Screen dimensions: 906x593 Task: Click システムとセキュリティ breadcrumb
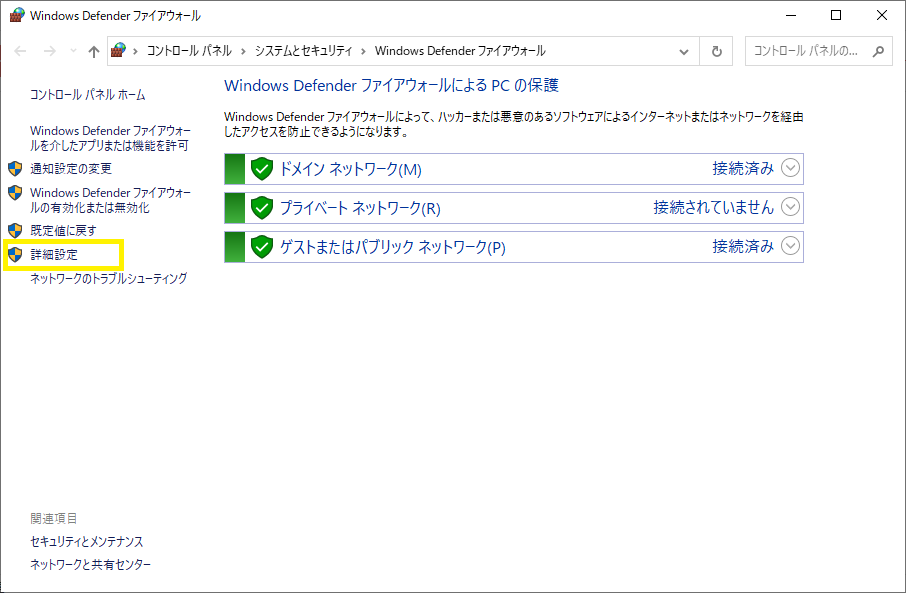click(303, 51)
